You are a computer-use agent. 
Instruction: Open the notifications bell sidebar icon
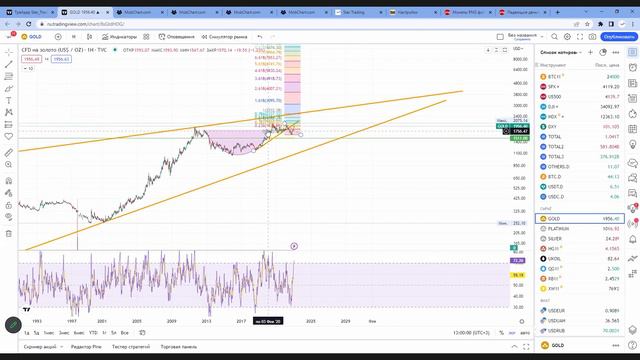(x=633, y=239)
